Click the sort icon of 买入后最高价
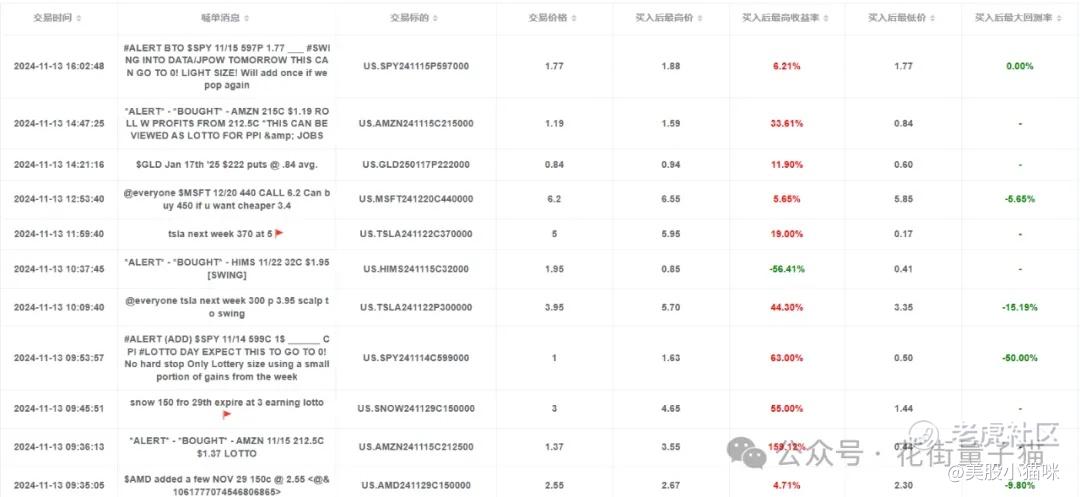 [x=700, y=19]
